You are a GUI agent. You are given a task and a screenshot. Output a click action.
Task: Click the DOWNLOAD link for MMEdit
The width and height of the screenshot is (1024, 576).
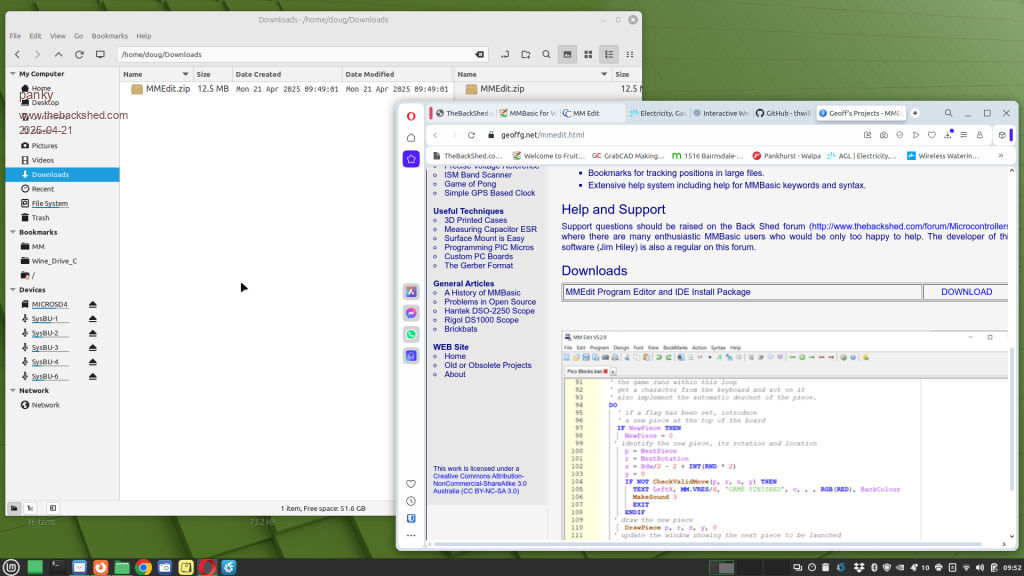coord(966,292)
